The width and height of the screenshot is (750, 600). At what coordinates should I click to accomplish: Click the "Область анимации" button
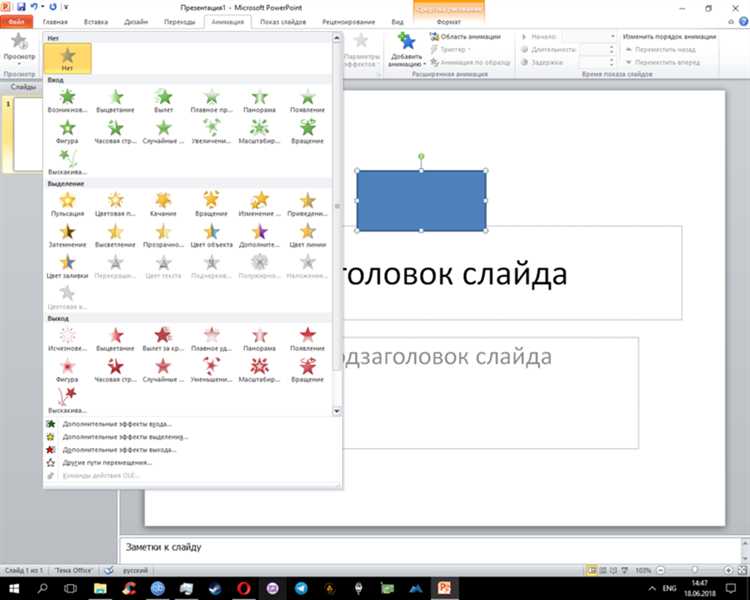click(x=465, y=36)
